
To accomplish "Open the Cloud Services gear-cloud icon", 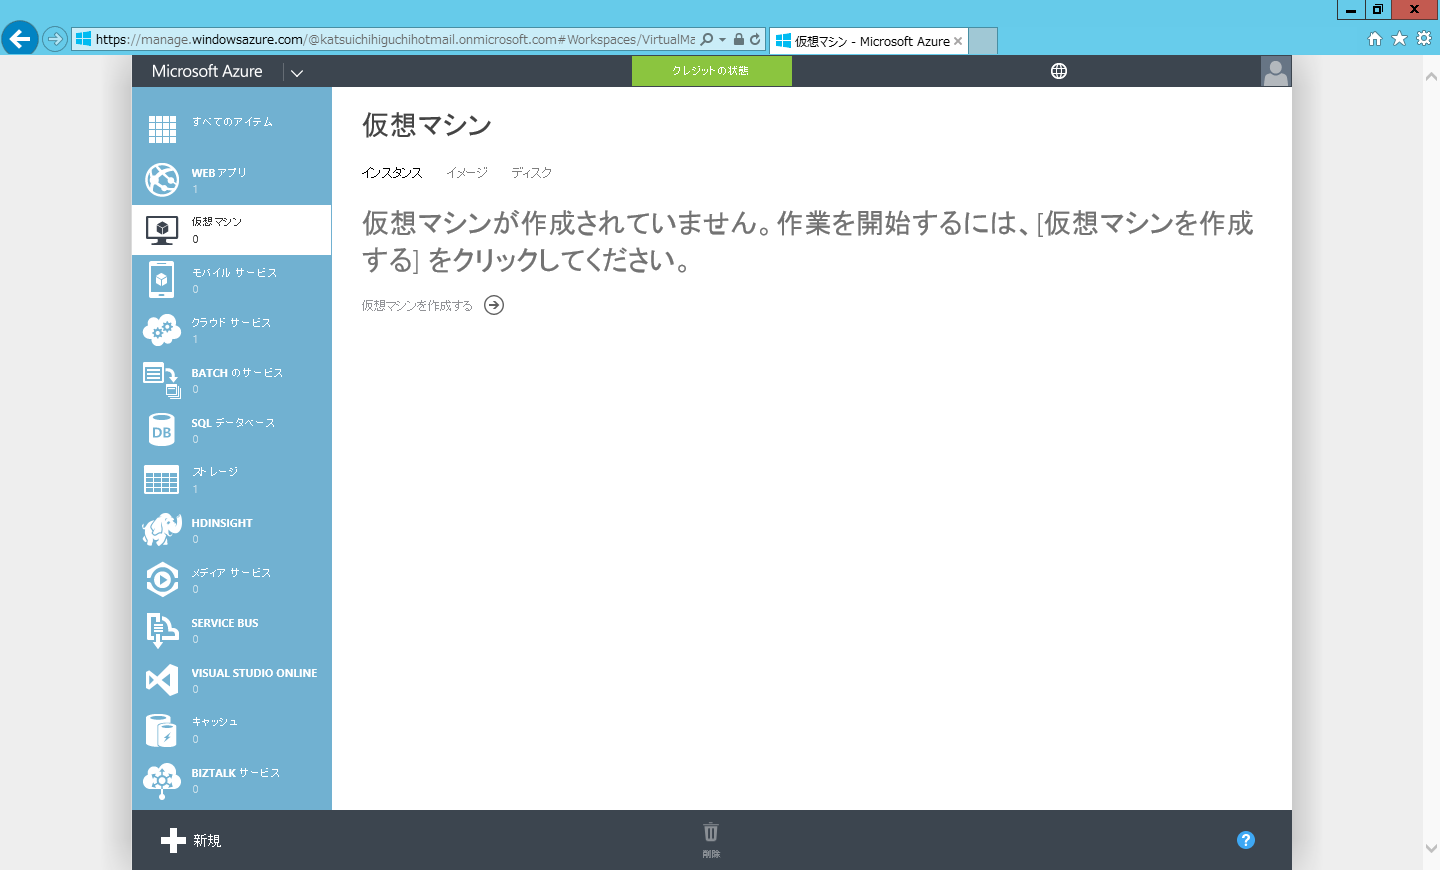I will click(x=162, y=330).
